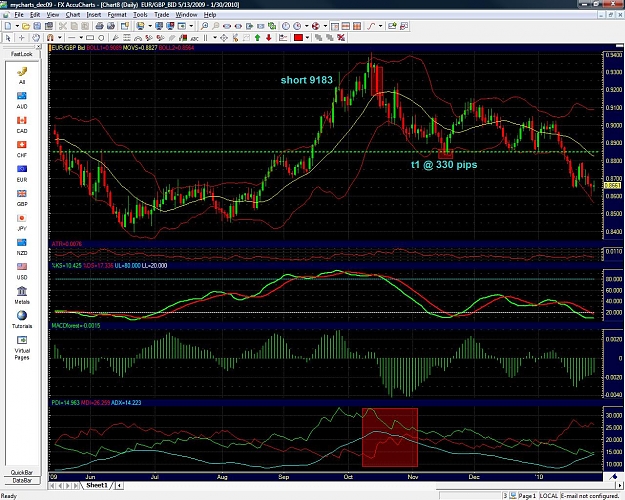The width and height of the screenshot is (625, 500).
Task: Open the Tutorials globe icon
Action: coord(22,320)
